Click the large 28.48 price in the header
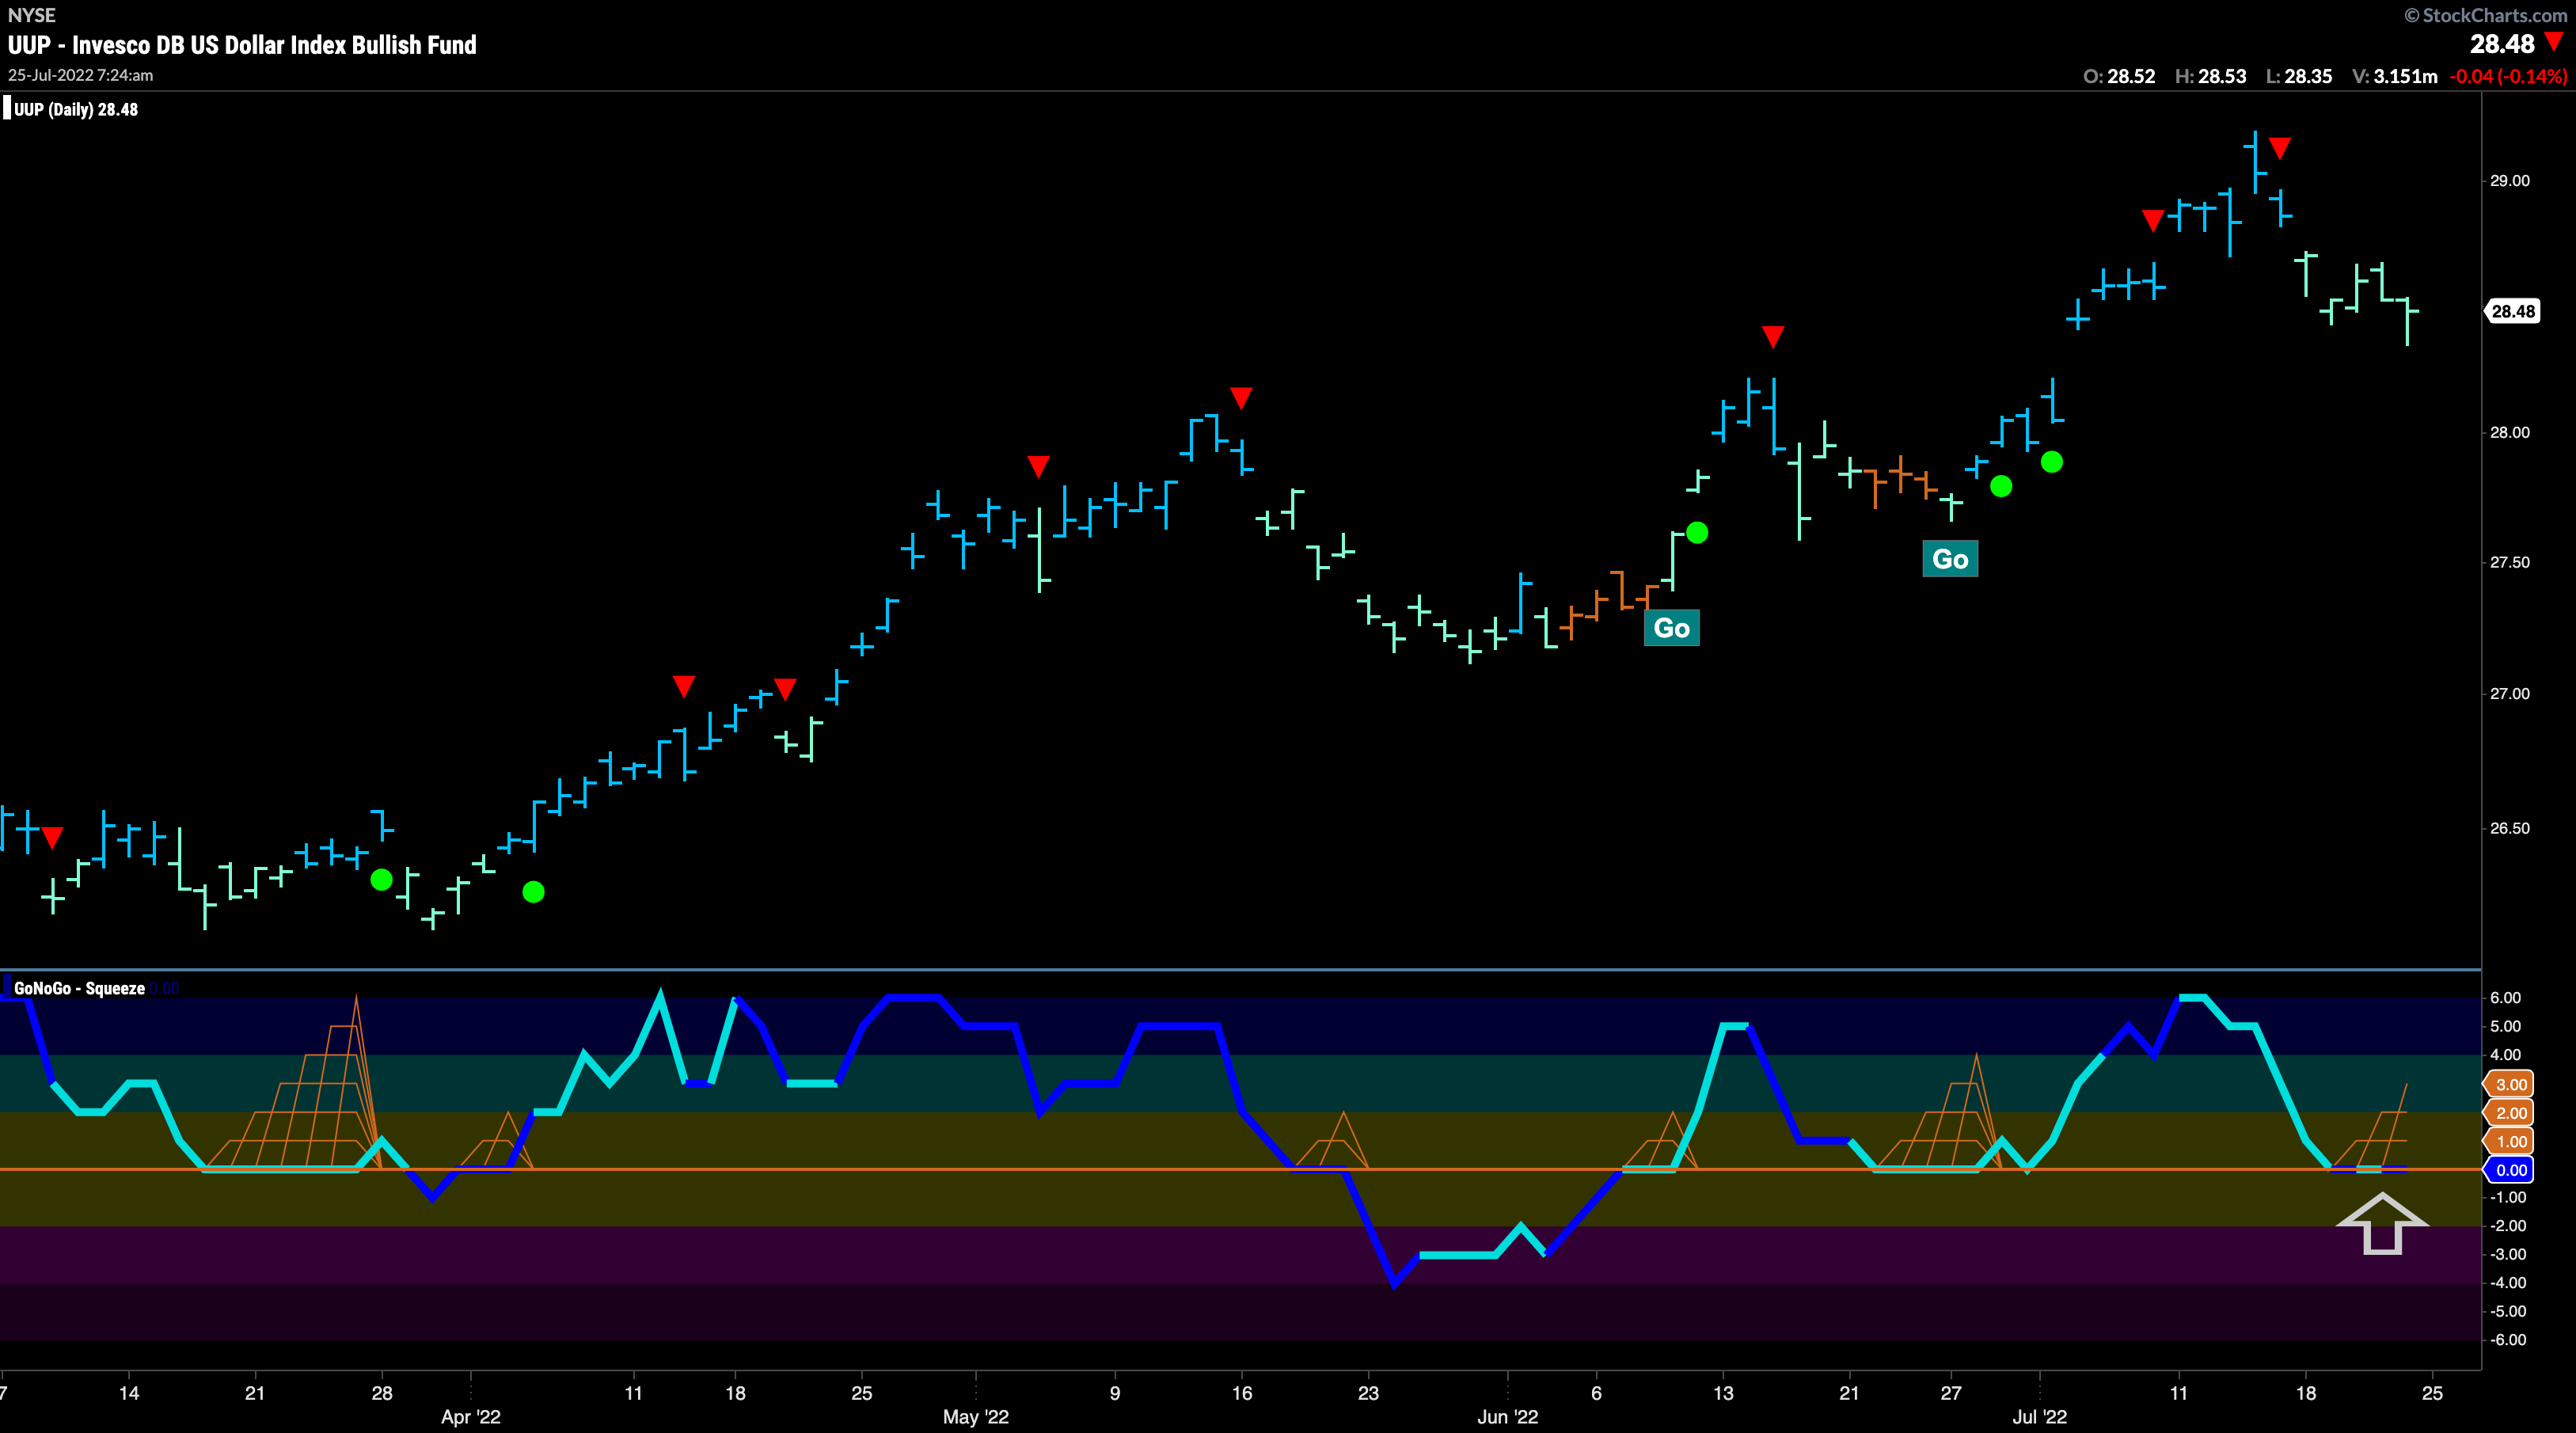2576x1433 pixels. (2501, 44)
